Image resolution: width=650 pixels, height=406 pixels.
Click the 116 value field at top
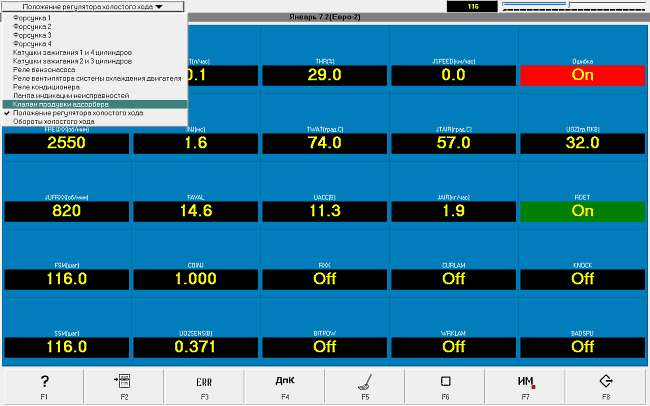pos(472,6)
